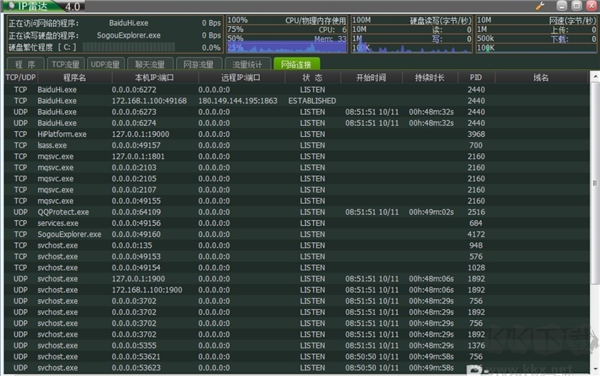Click BaiduHi.exe in 正在访问网络的程序 line
The width and height of the screenshot is (600, 376).
pyautogui.click(x=129, y=23)
